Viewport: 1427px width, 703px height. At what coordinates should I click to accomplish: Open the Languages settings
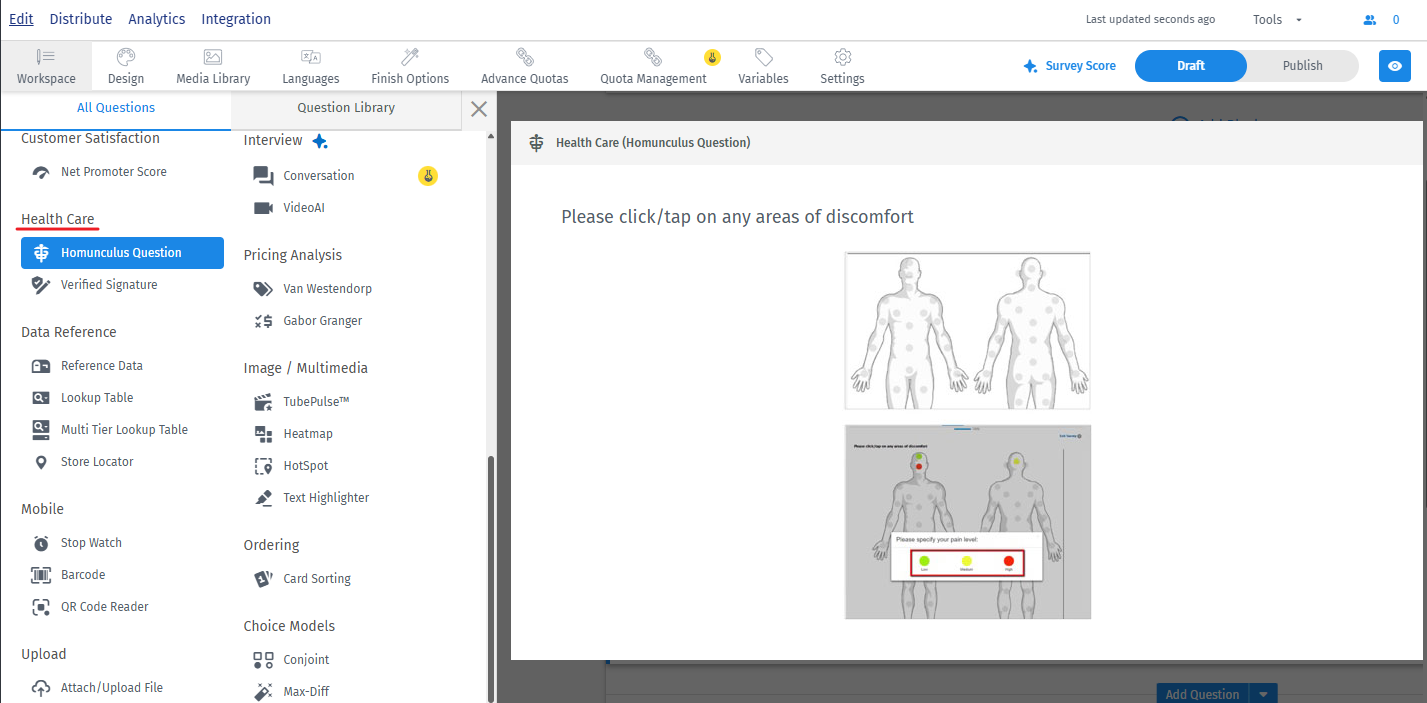pyautogui.click(x=310, y=66)
